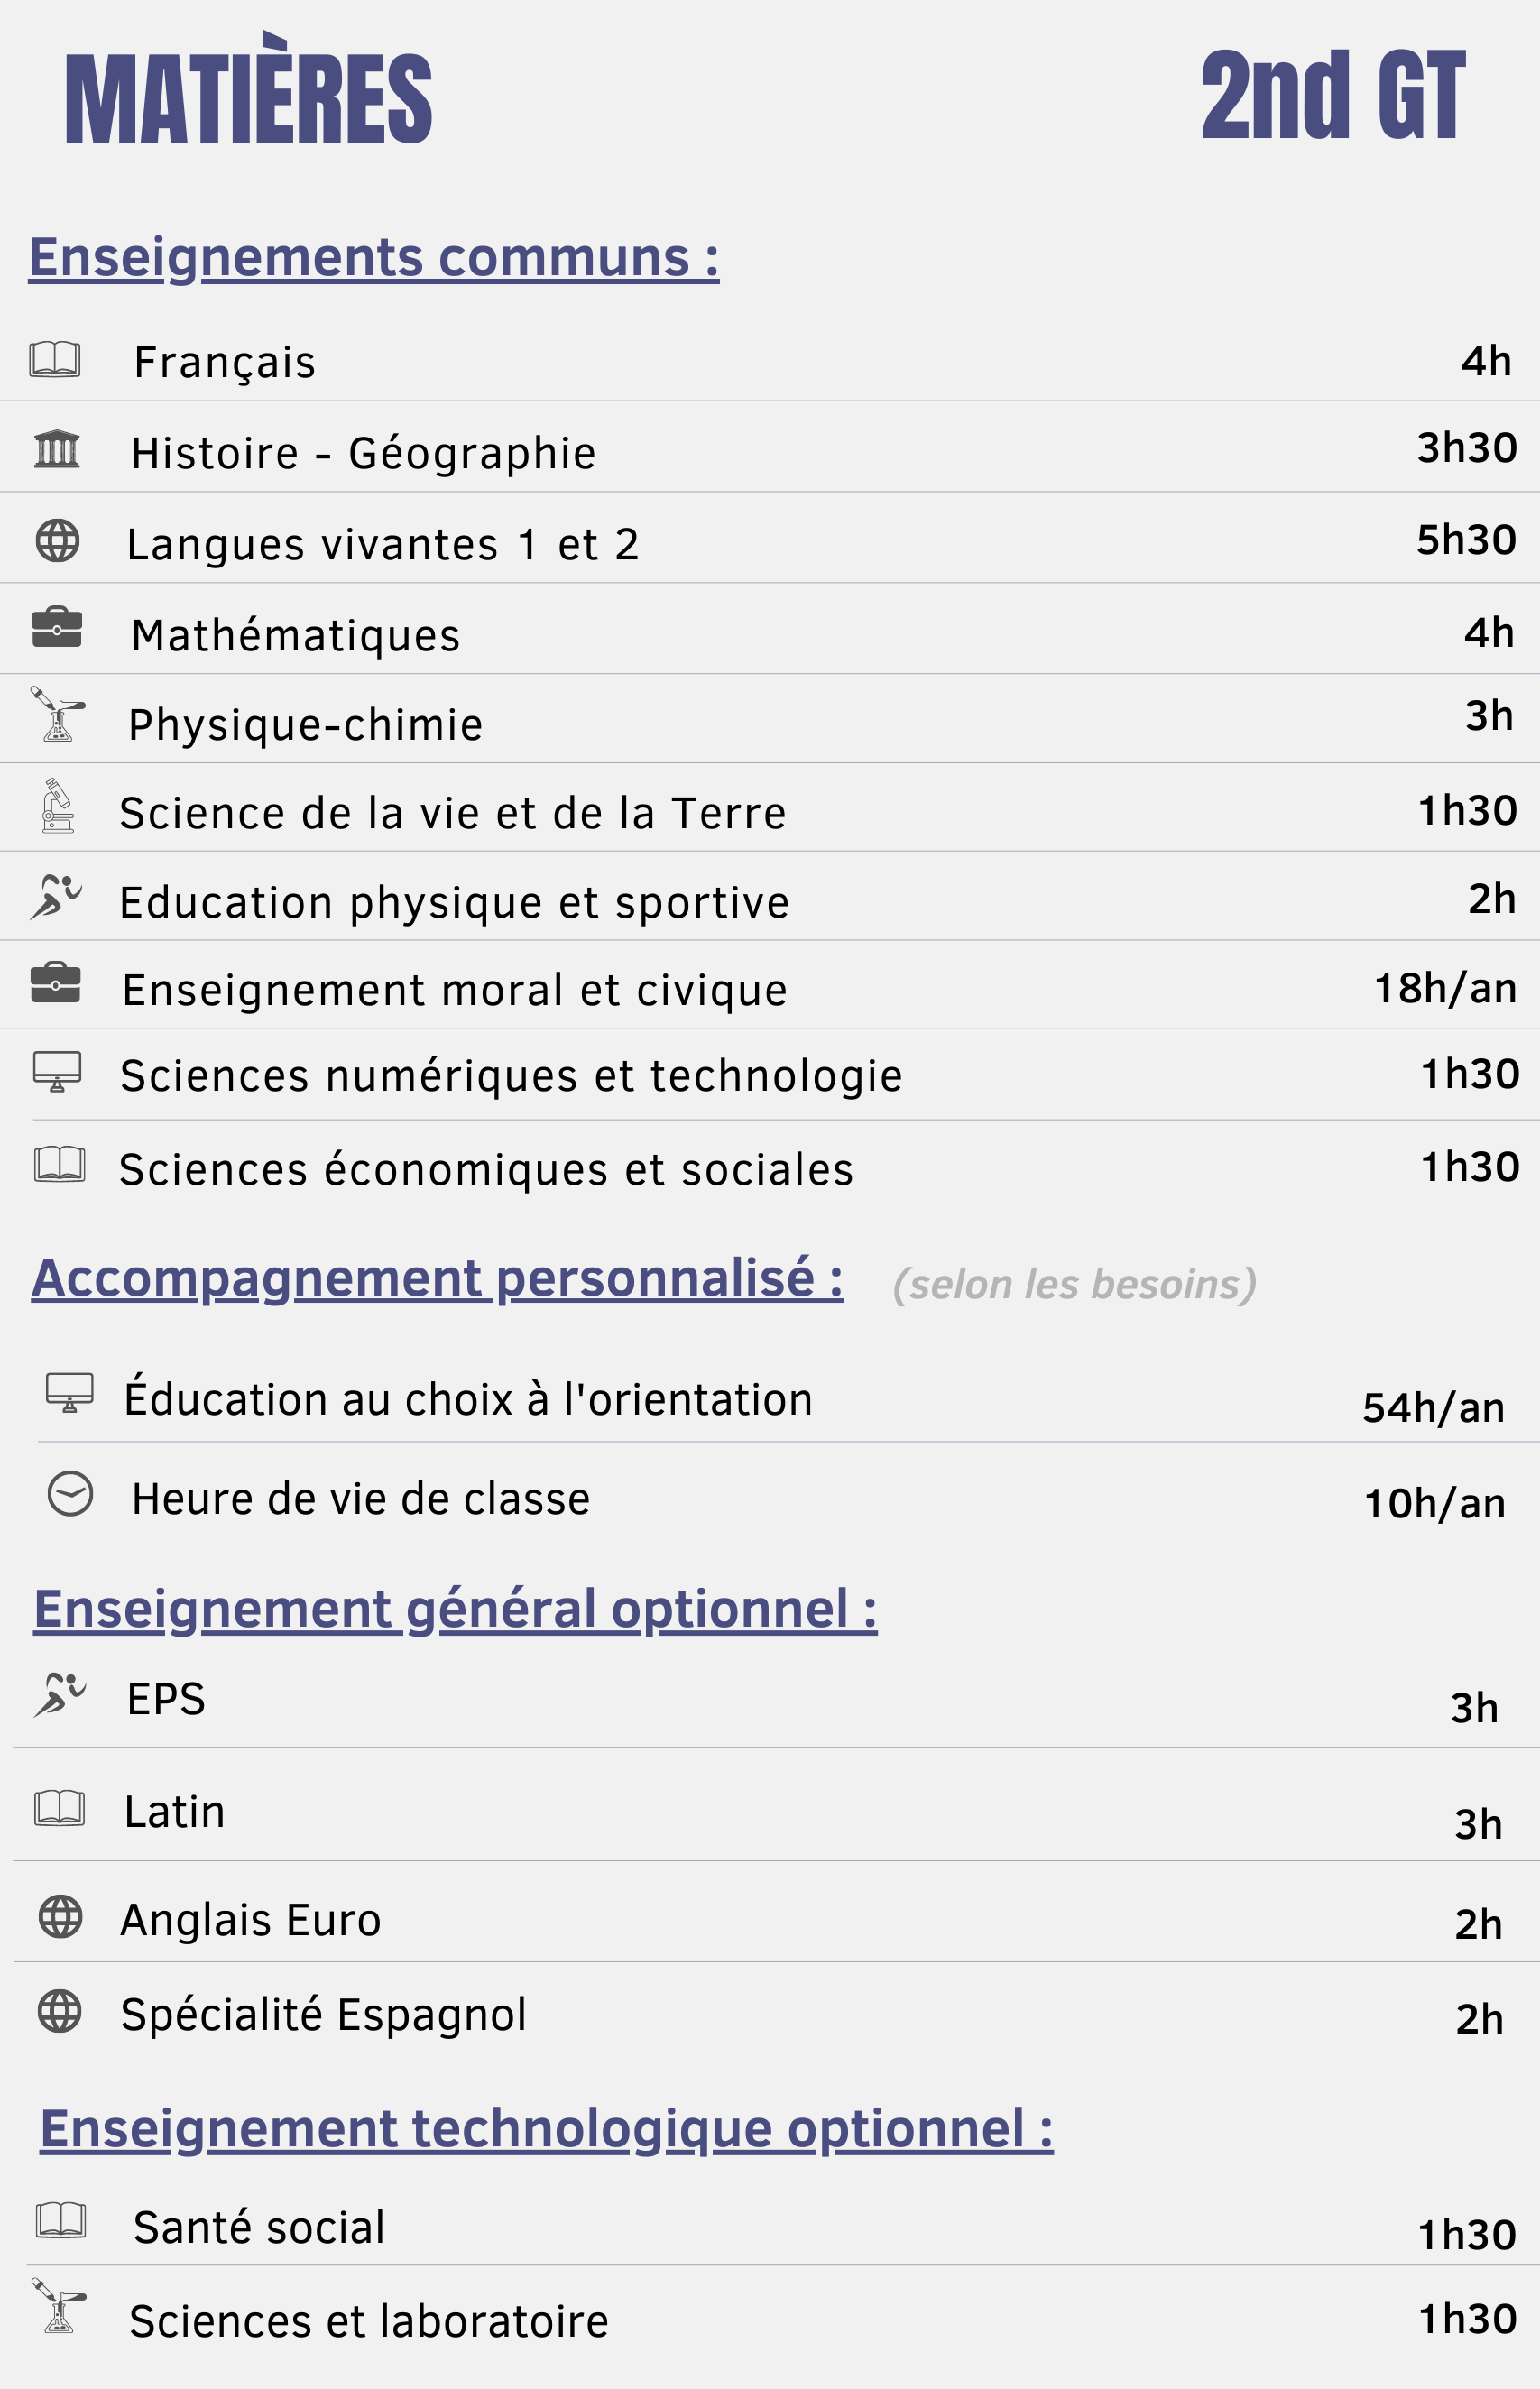The height and width of the screenshot is (2389, 1540).
Task: Click the book icon beside Santé social
Action: tap(61, 2220)
